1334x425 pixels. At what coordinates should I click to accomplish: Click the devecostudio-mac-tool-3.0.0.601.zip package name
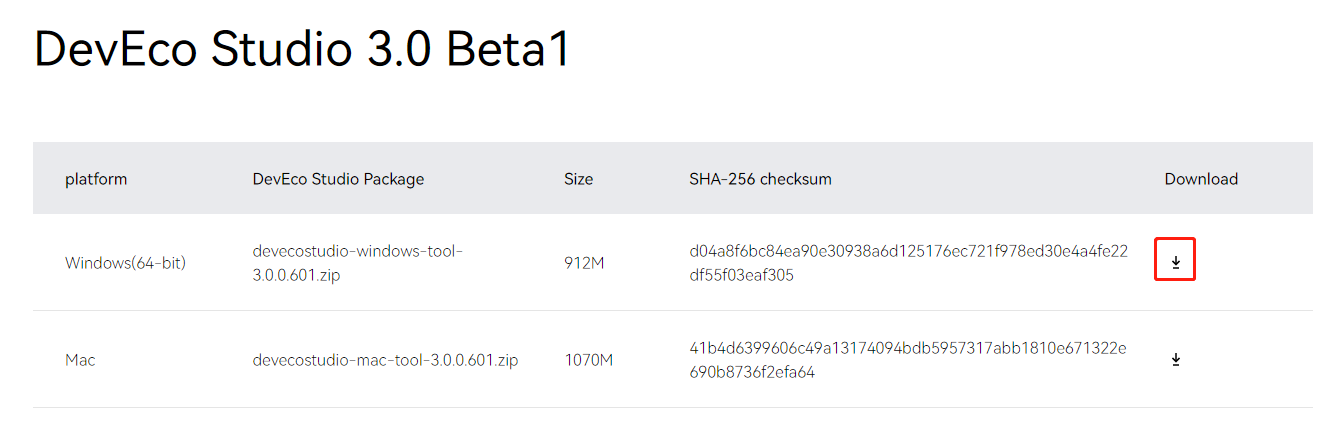(385, 359)
